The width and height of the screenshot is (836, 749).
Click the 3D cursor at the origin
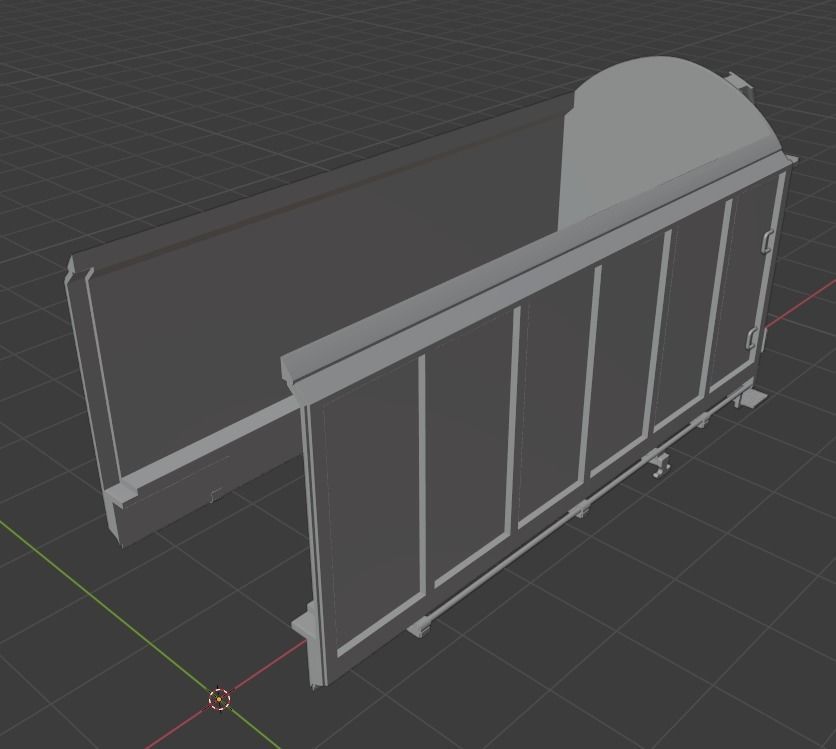(x=219, y=699)
